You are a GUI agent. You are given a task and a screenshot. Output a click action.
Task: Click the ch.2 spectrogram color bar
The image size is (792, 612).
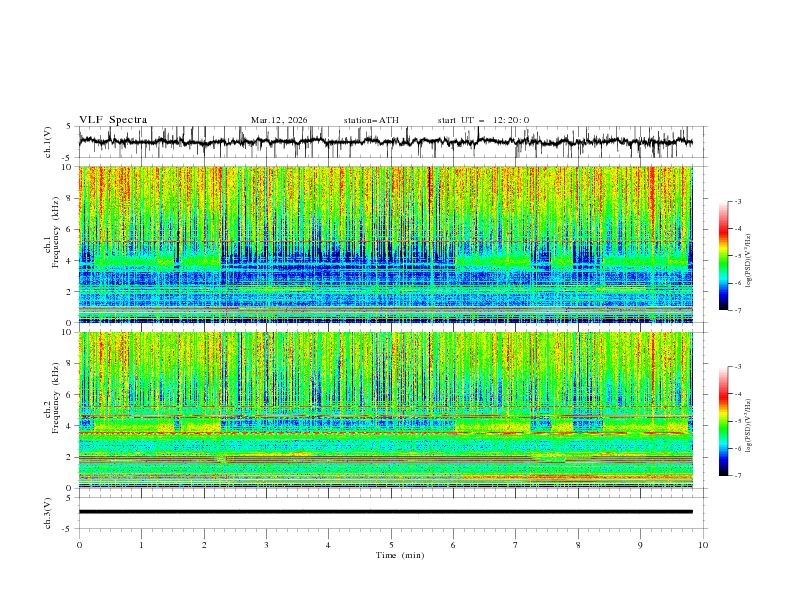pos(723,421)
